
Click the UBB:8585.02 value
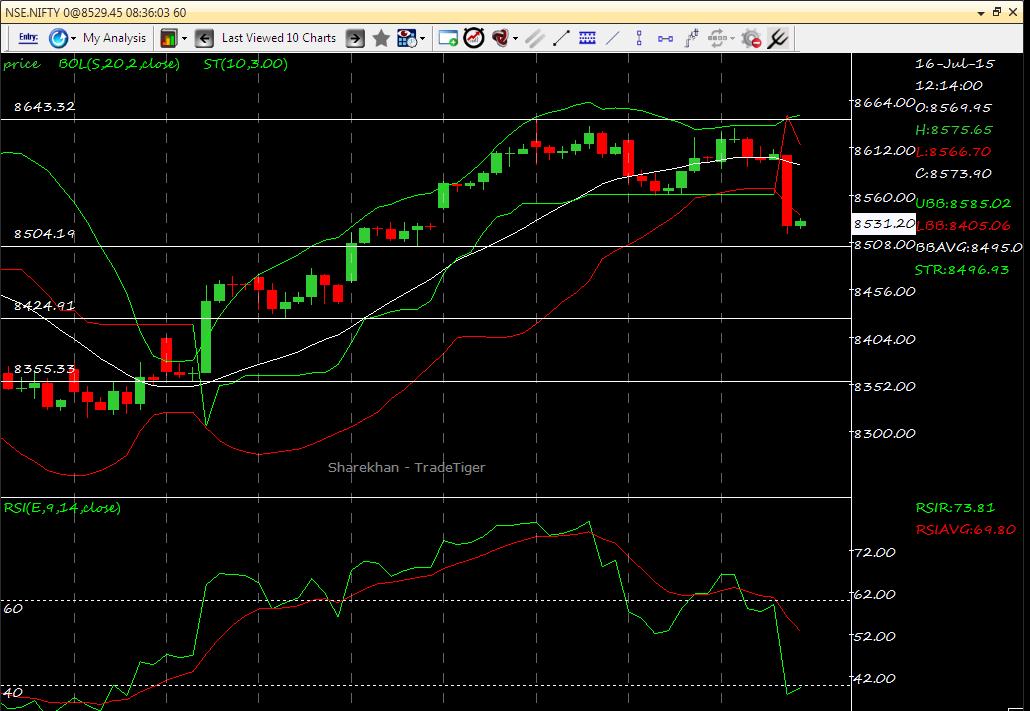tap(963, 203)
